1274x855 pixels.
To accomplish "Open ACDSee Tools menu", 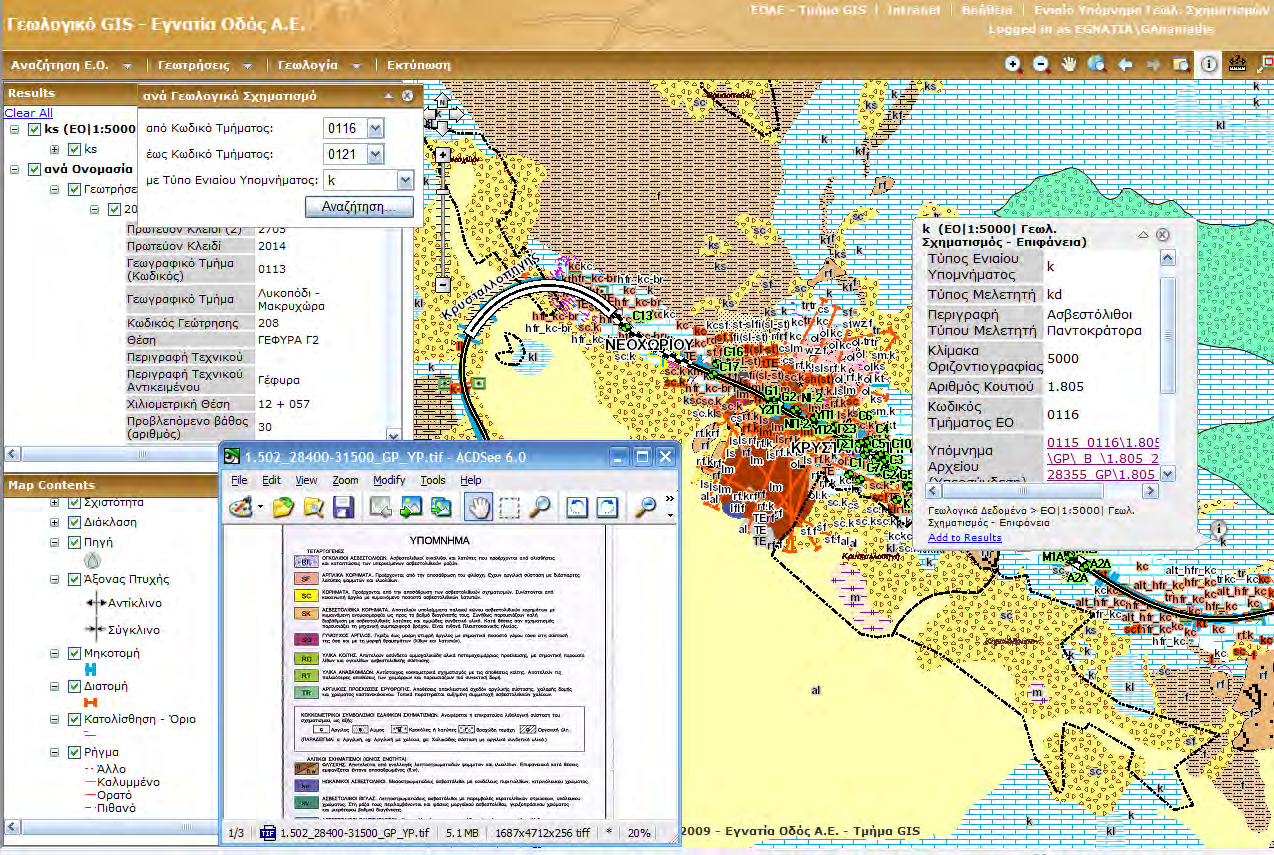I will click(433, 480).
